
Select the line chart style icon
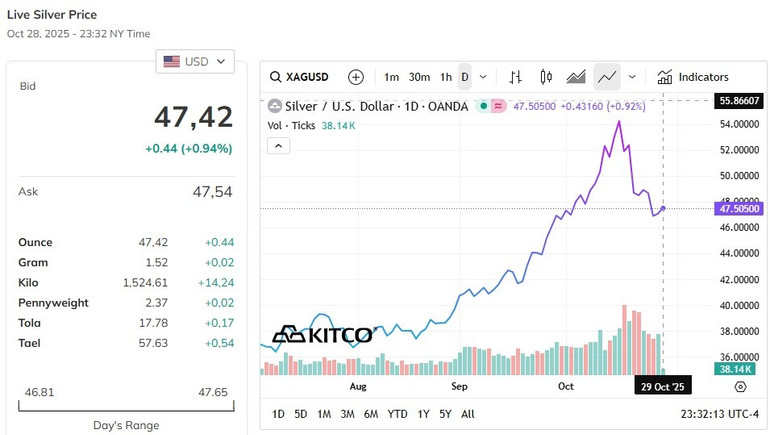point(606,77)
